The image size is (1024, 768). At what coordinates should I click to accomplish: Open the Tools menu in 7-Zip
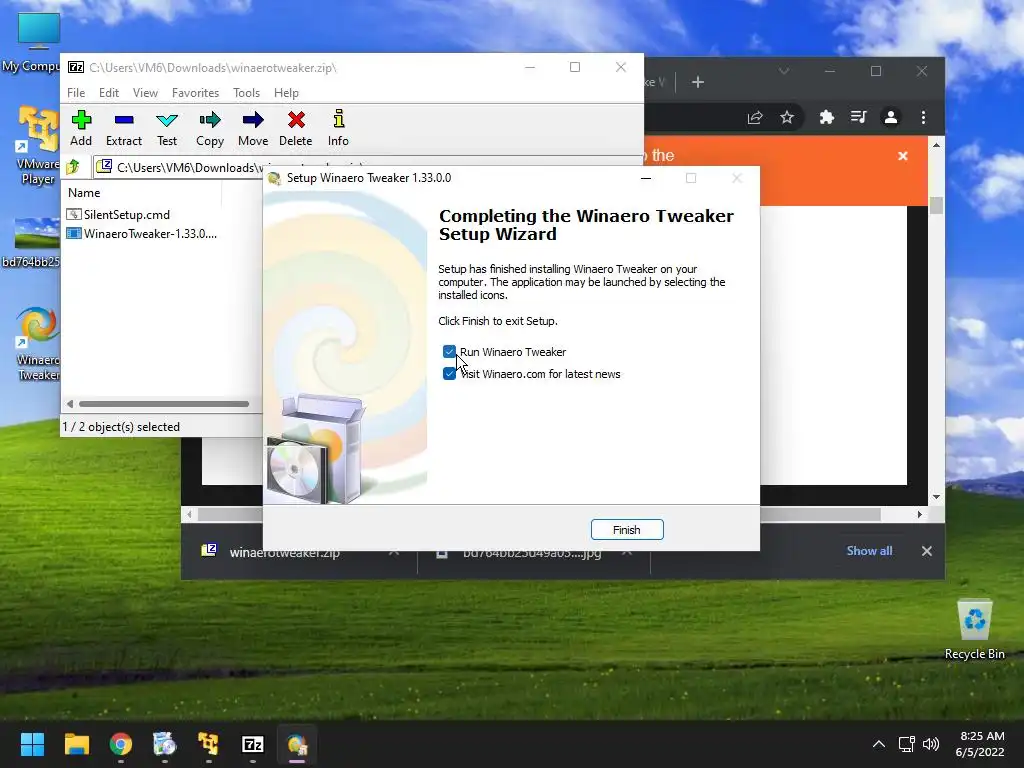point(246,93)
